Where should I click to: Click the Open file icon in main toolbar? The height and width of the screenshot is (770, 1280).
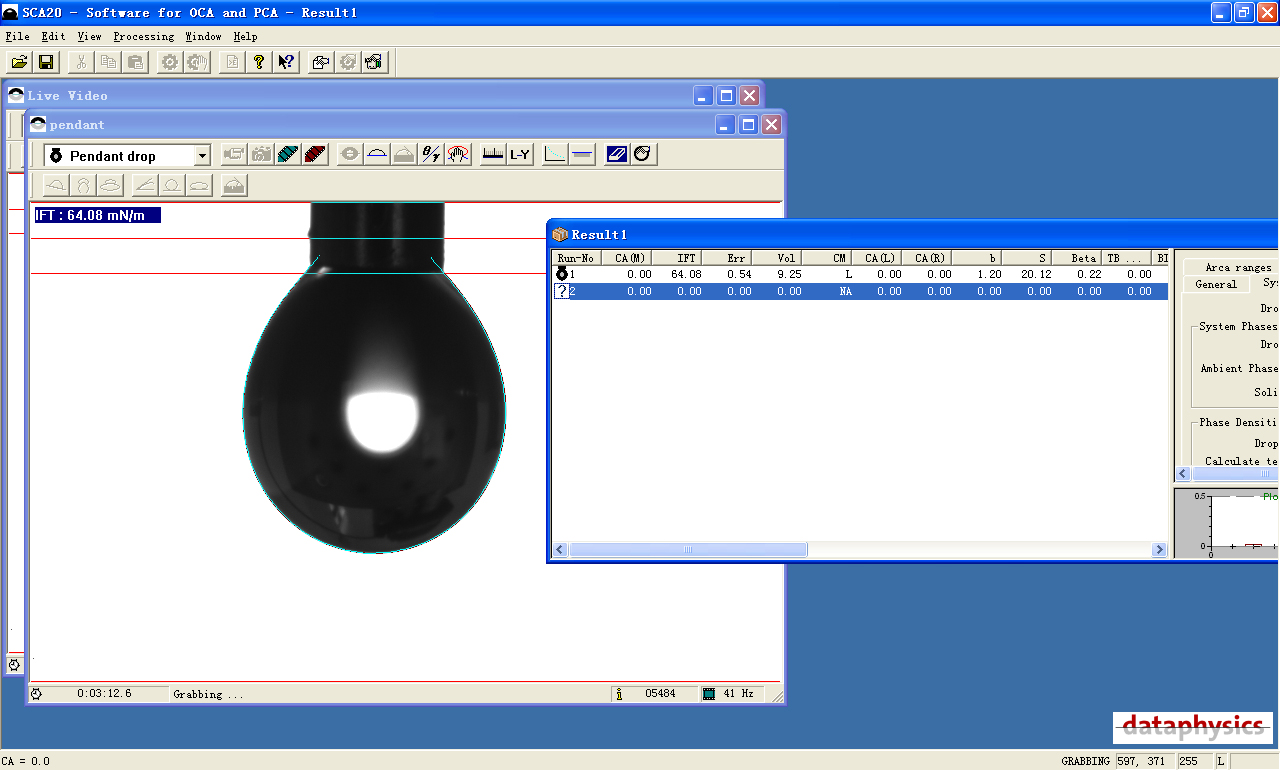tap(19, 62)
